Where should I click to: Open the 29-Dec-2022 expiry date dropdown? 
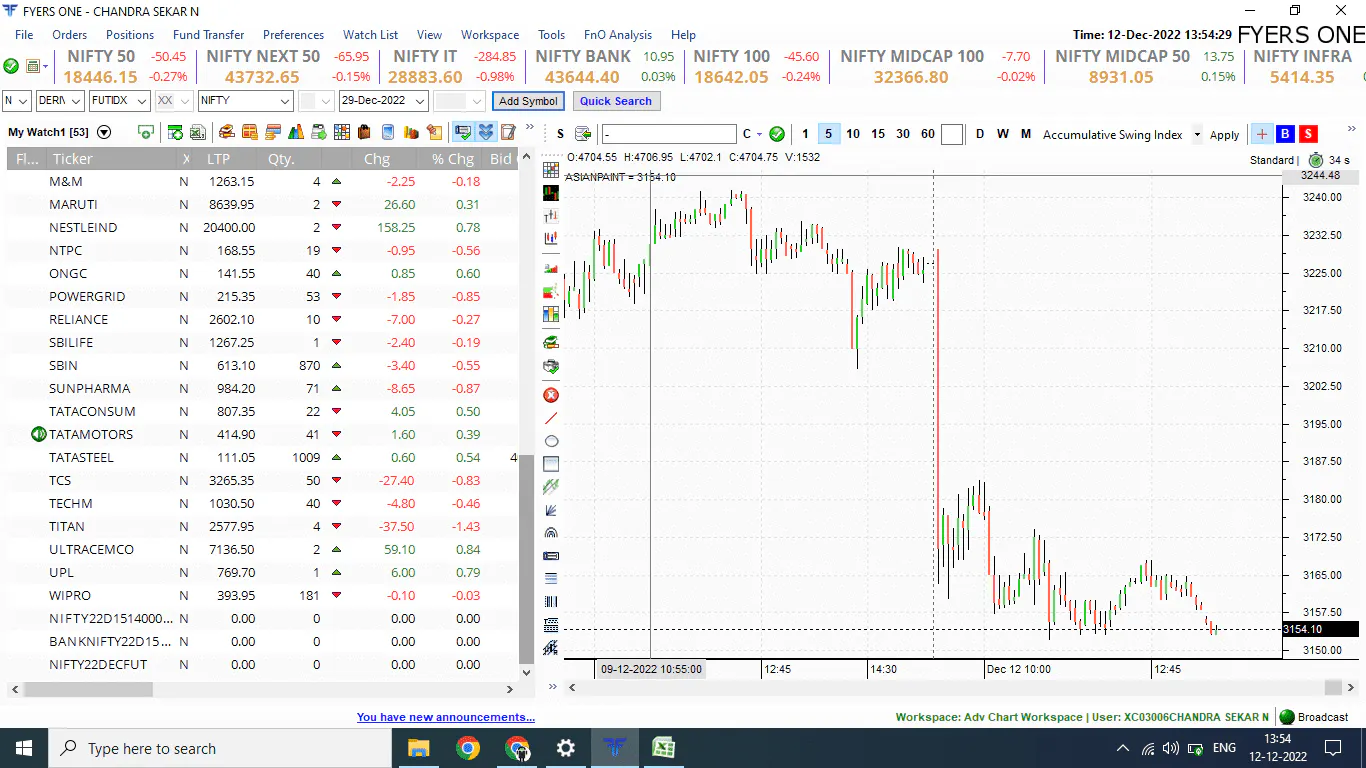click(384, 101)
